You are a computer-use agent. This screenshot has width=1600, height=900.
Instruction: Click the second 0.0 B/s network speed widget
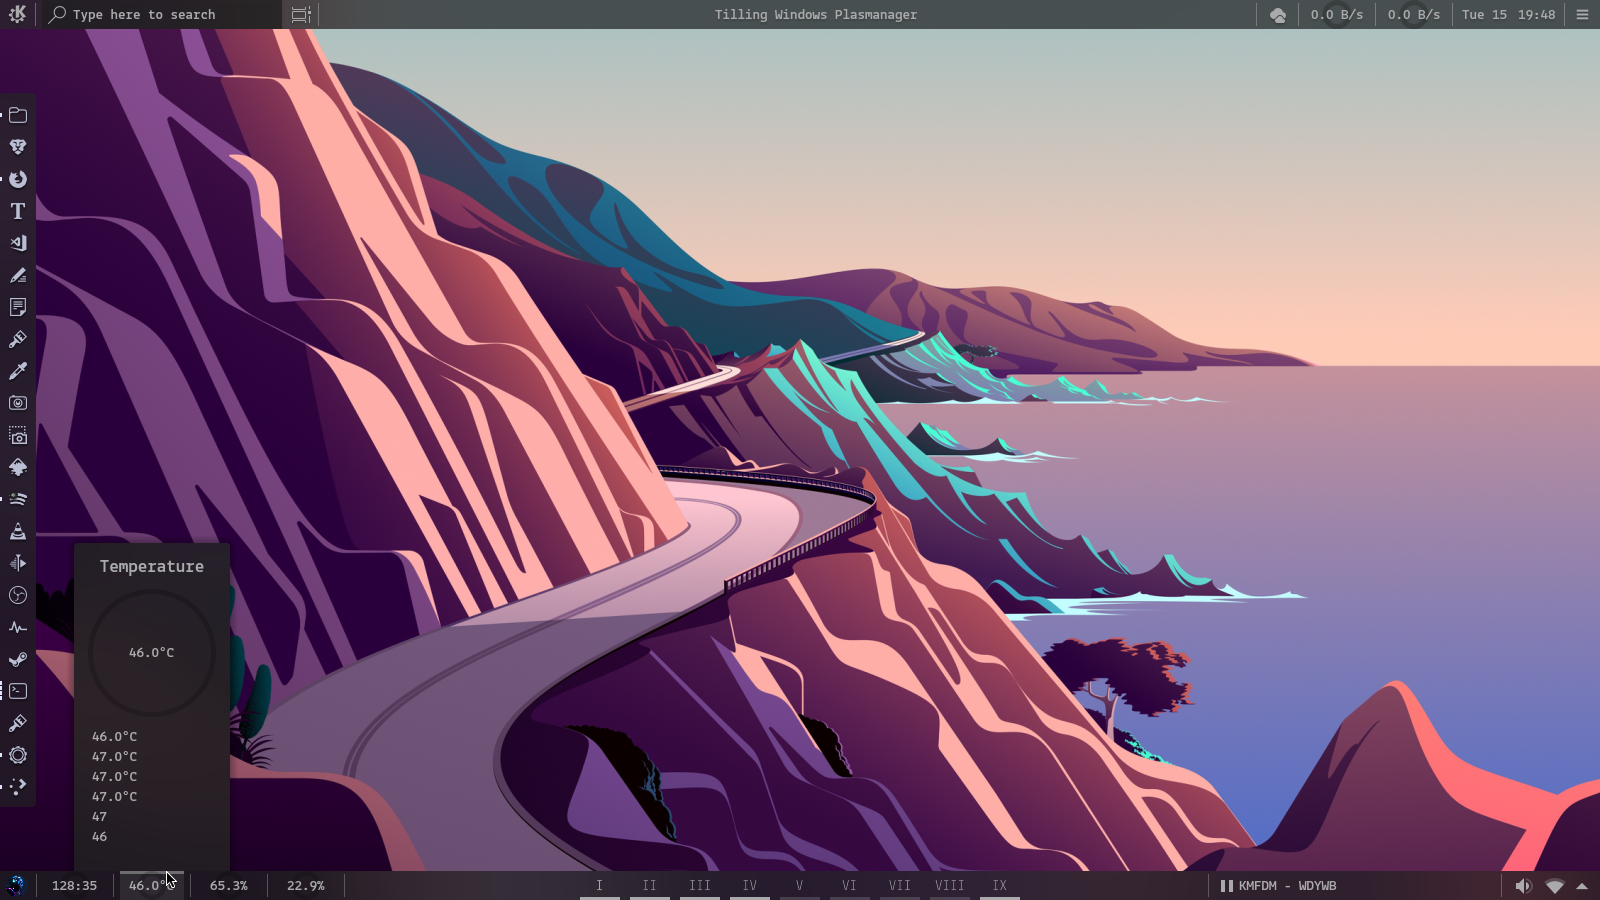[x=1414, y=15]
